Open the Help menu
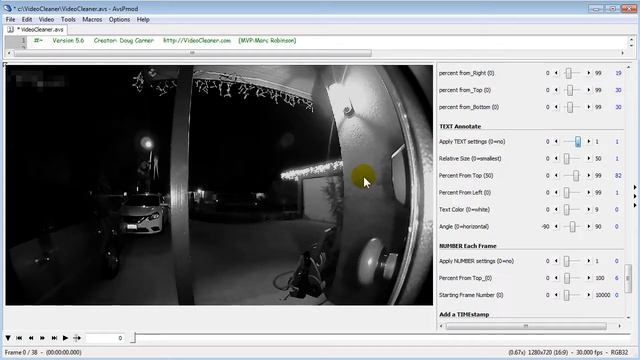 [x=143, y=19]
